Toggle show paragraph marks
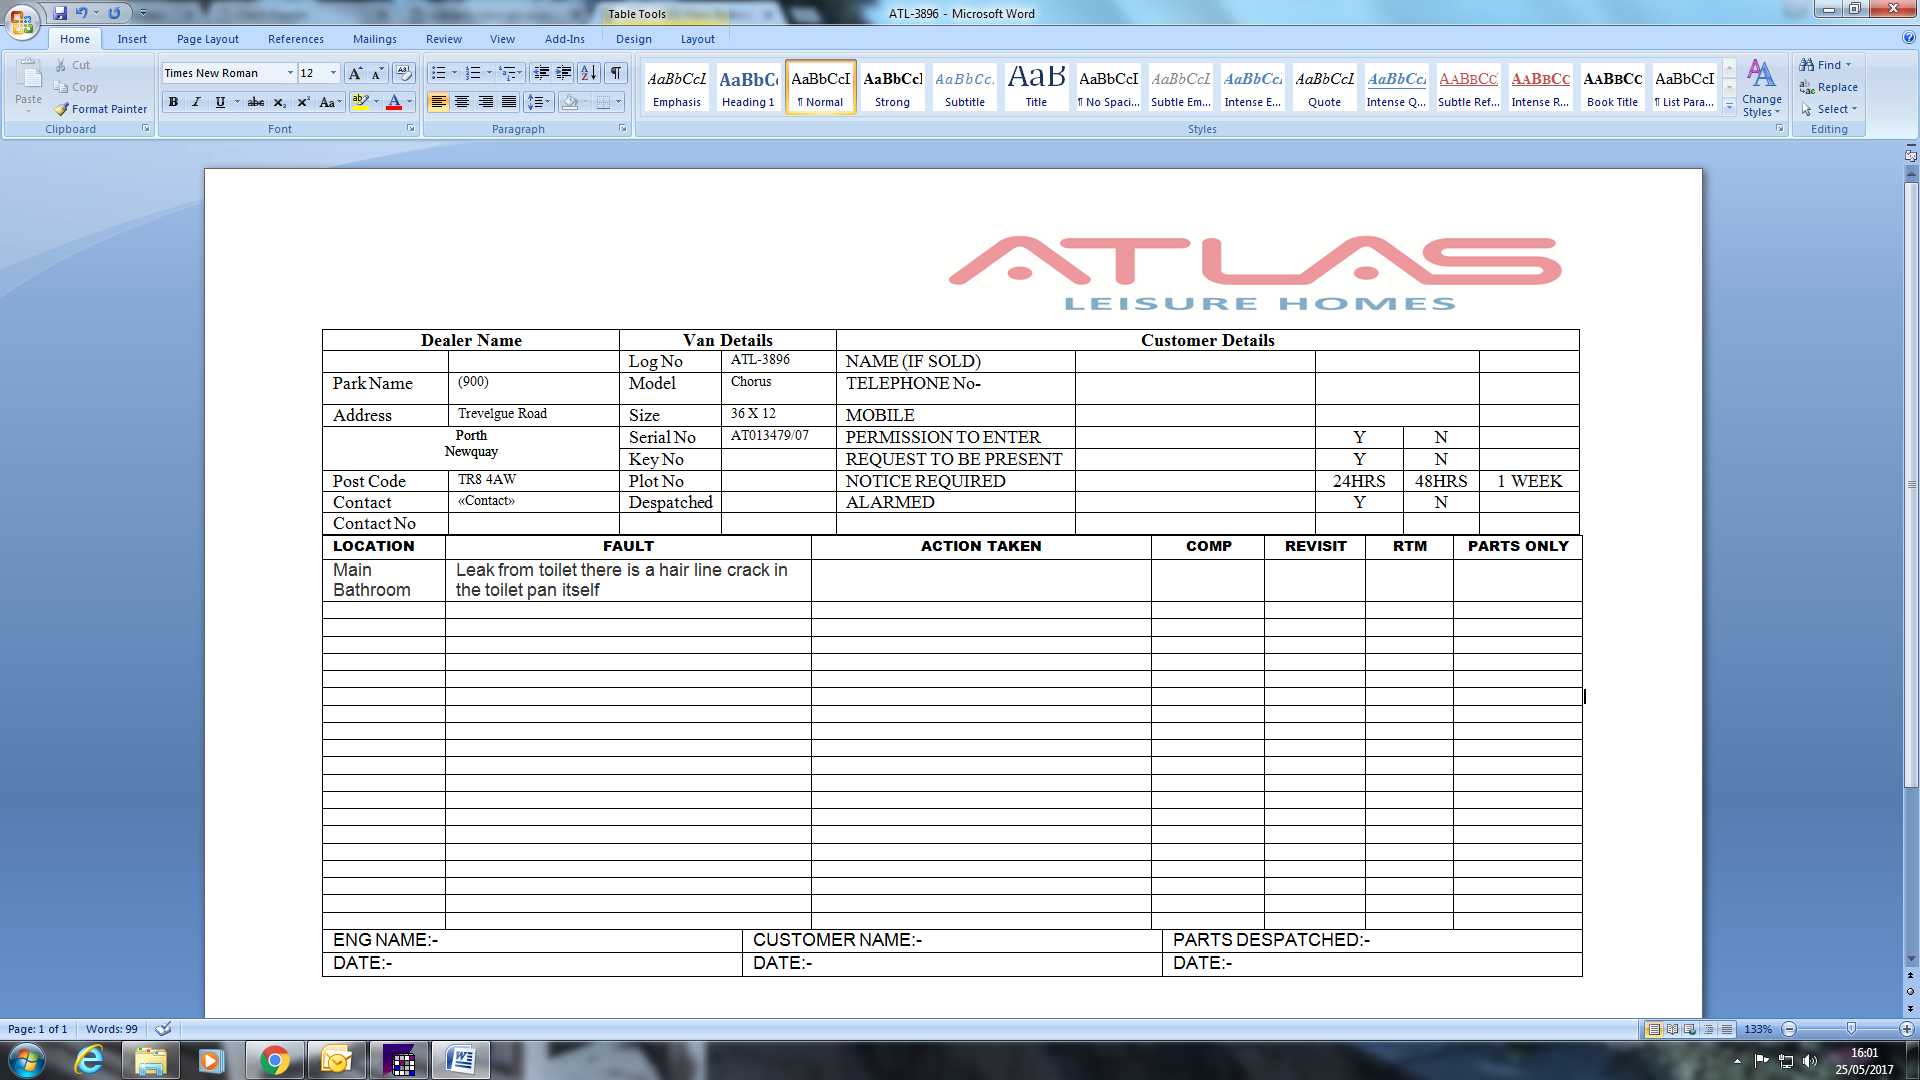This screenshot has height=1080, width=1920. pyautogui.click(x=616, y=73)
